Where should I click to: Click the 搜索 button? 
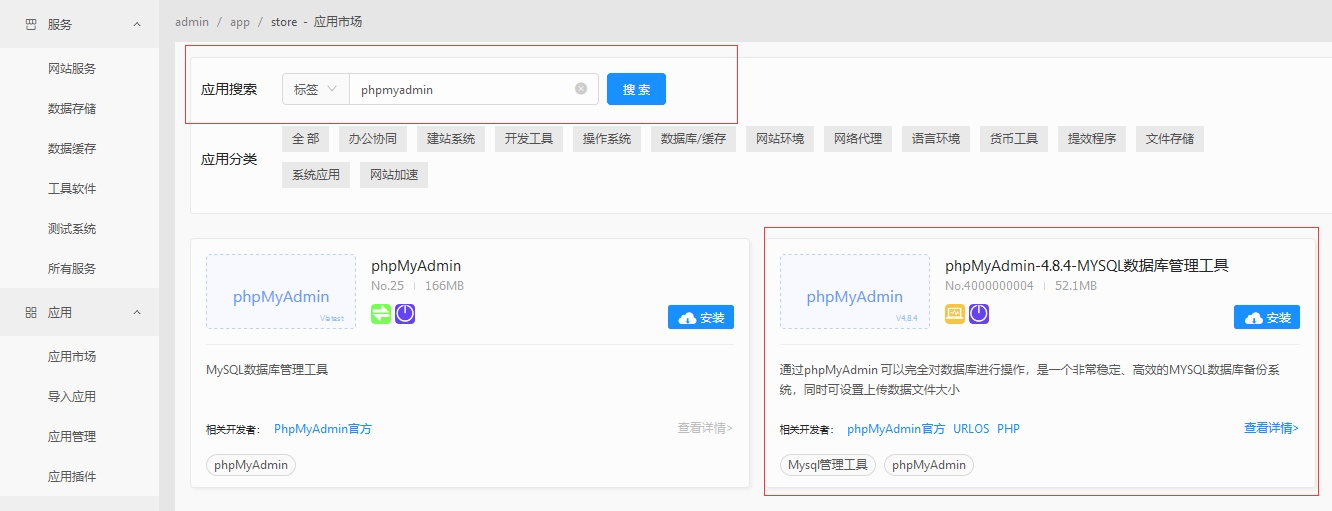[x=636, y=89]
